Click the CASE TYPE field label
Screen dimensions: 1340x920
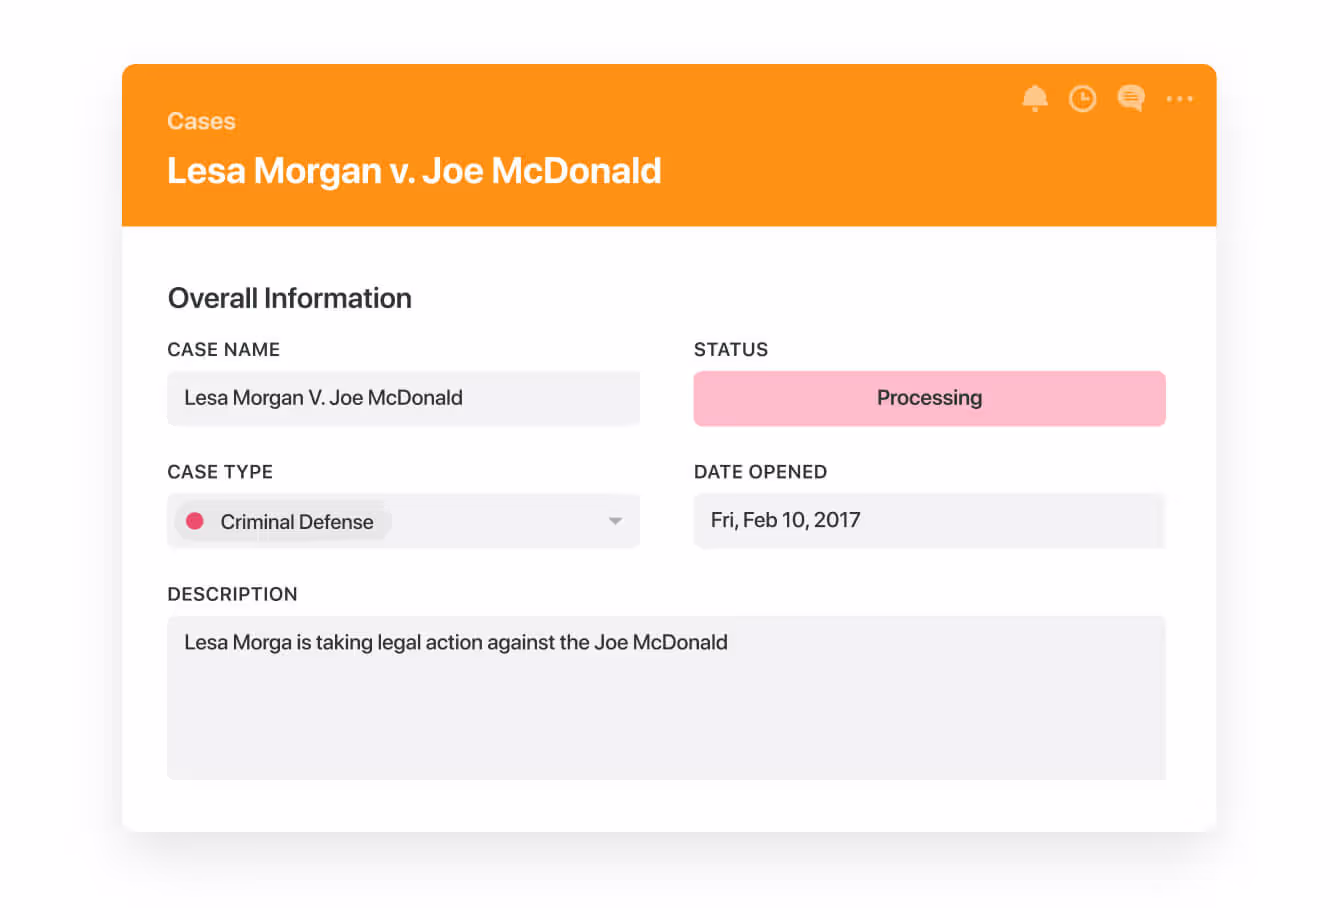pyautogui.click(x=220, y=472)
